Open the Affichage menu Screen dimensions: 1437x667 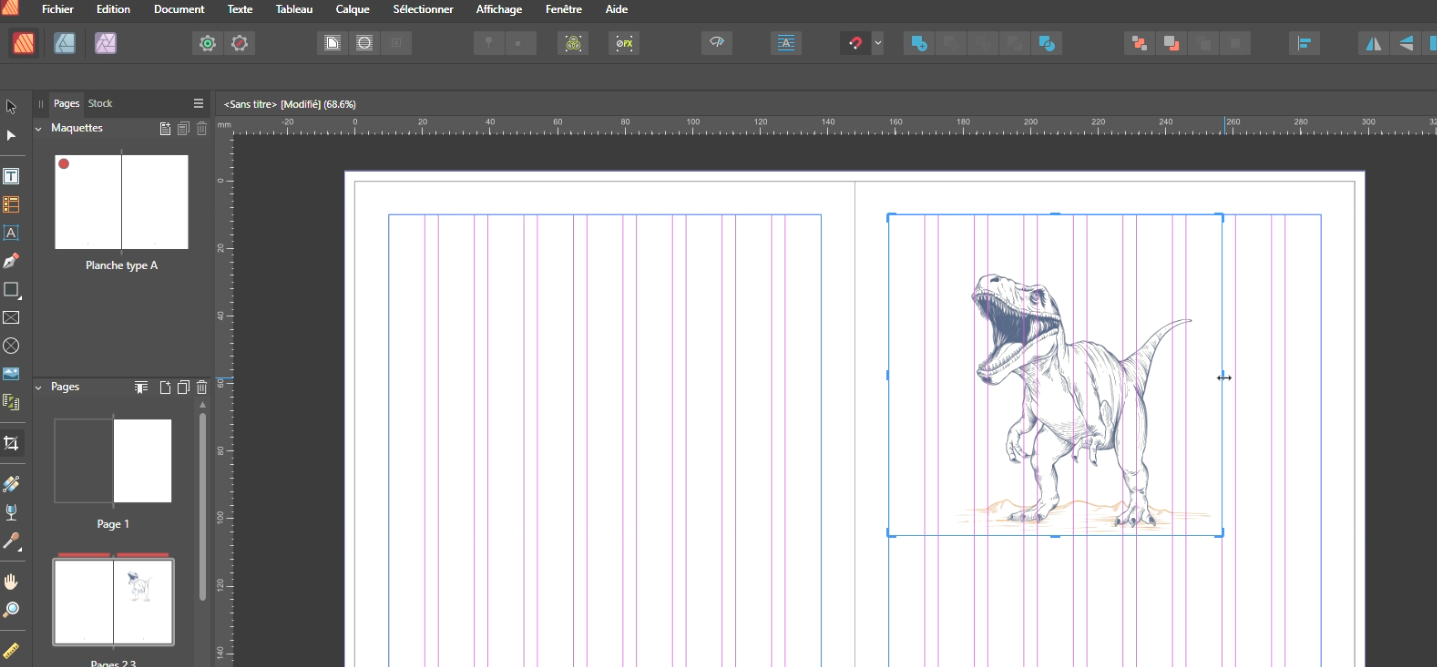point(498,9)
